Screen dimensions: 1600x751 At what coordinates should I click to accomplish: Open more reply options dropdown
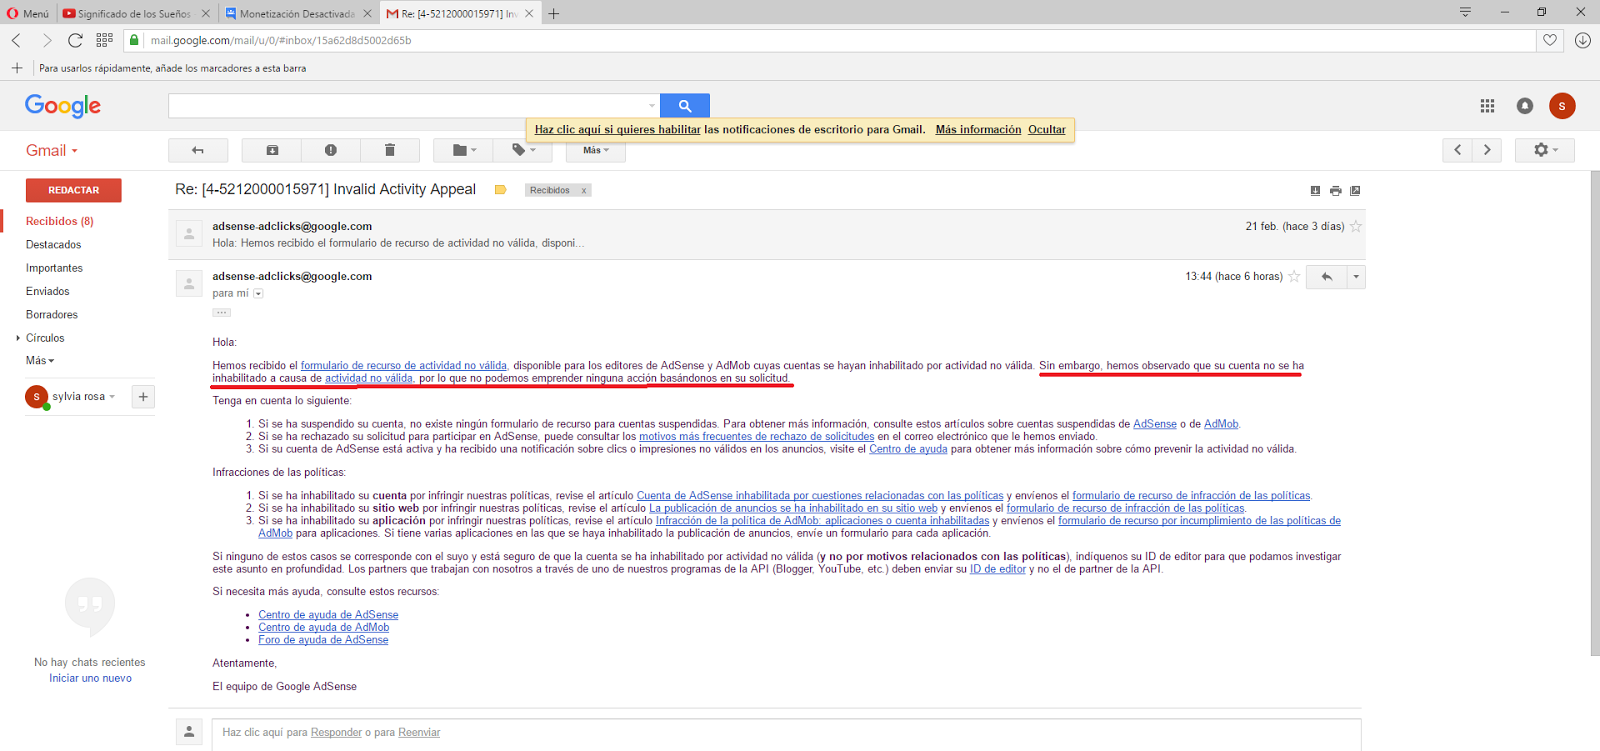1356,277
